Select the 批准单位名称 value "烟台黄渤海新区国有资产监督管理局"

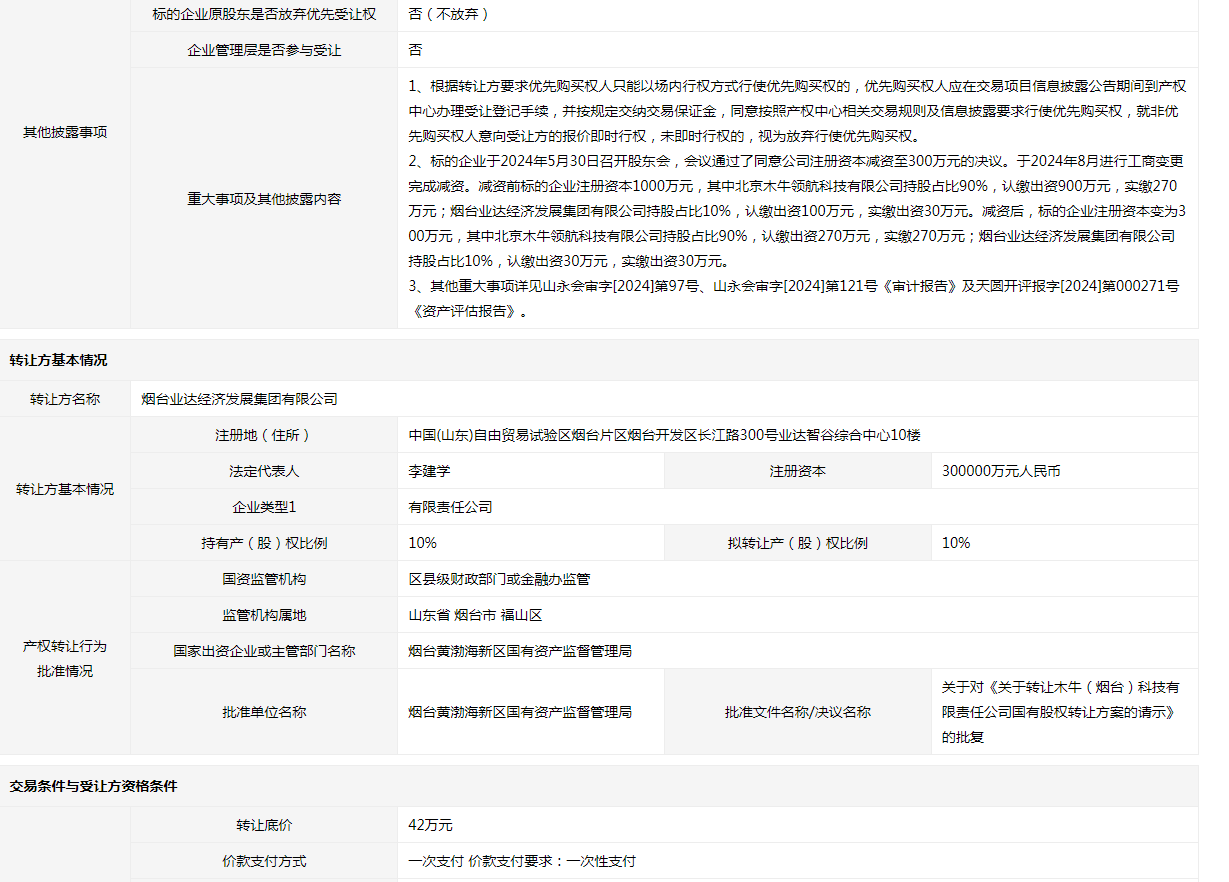pyautogui.click(x=520, y=712)
